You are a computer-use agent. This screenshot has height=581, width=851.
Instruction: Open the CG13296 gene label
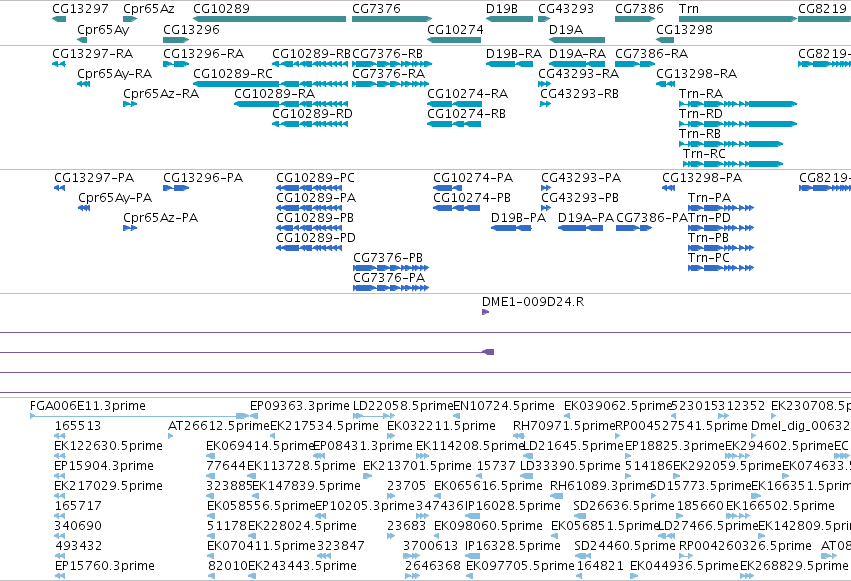click(191, 29)
